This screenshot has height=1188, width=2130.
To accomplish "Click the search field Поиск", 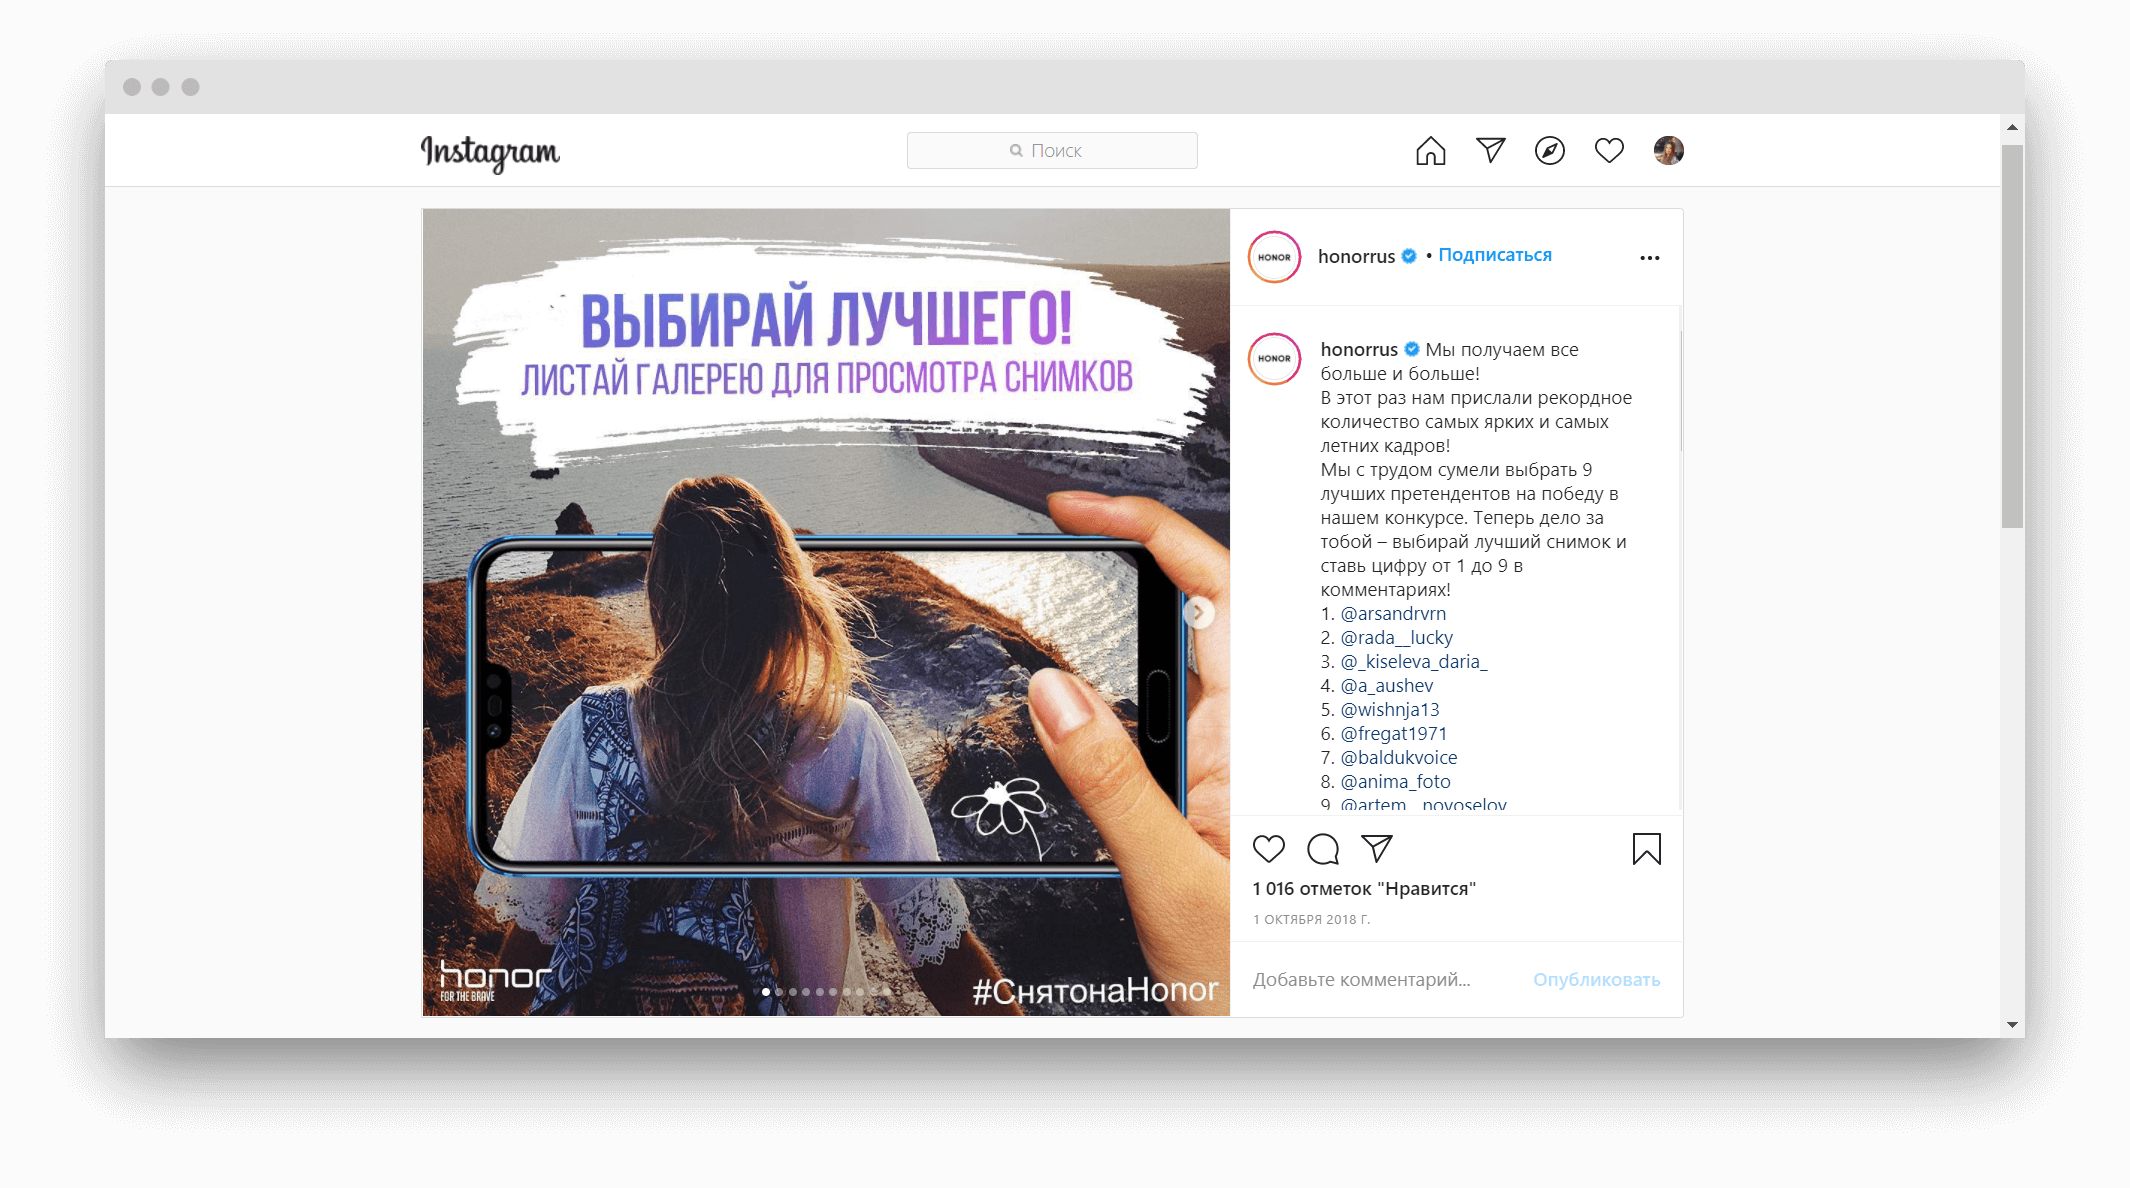I will (1052, 150).
